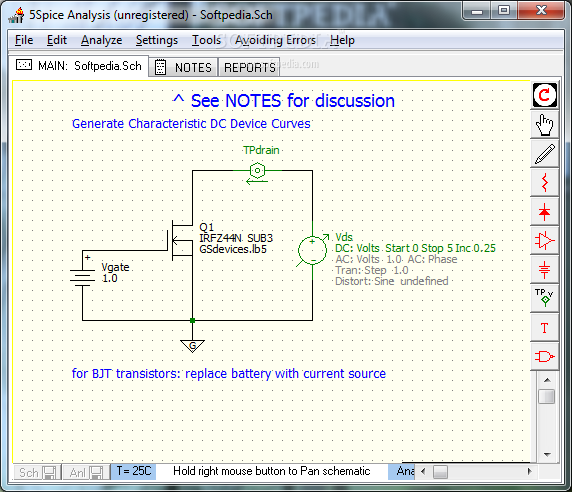Click the 'for BJT transistors' note text
This screenshot has height=492, width=572.
pos(229,373)
